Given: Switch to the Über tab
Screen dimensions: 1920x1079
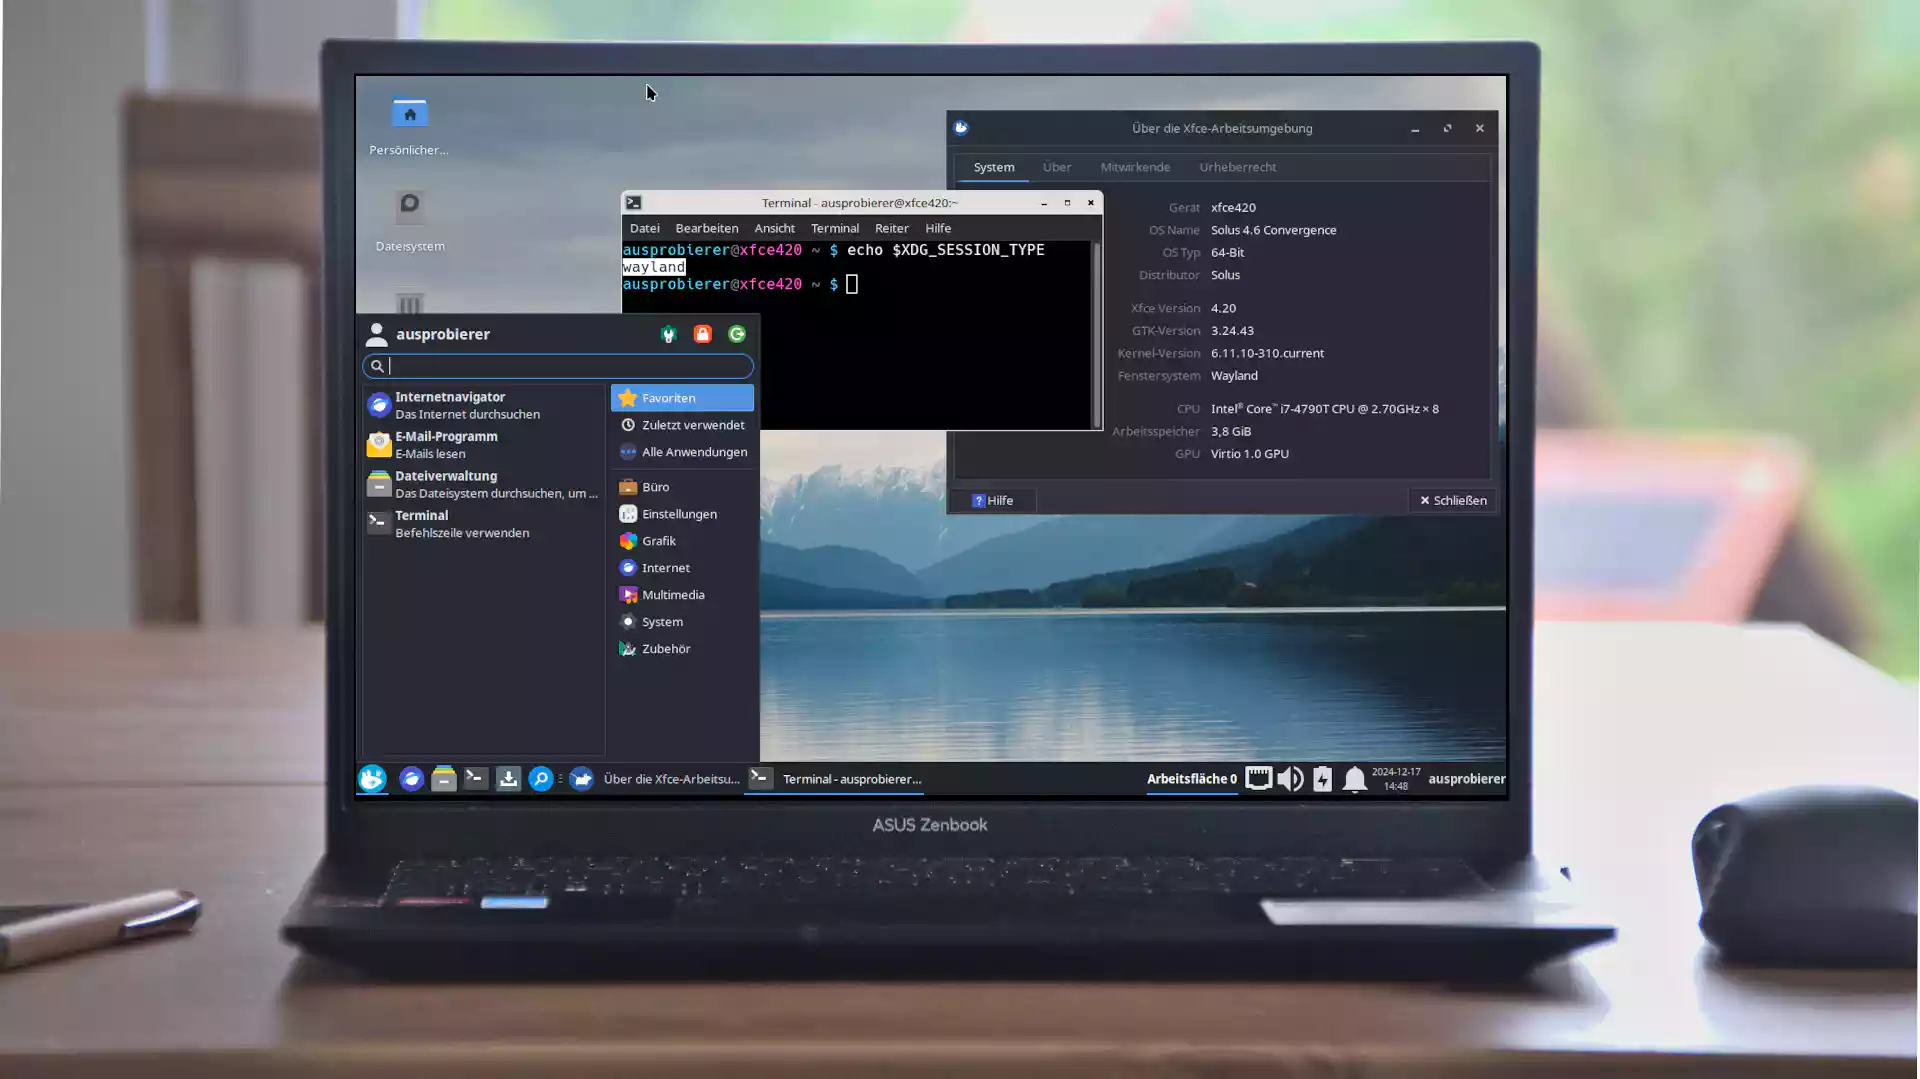Looking at the screenshot, I should tap(1057, 167).
